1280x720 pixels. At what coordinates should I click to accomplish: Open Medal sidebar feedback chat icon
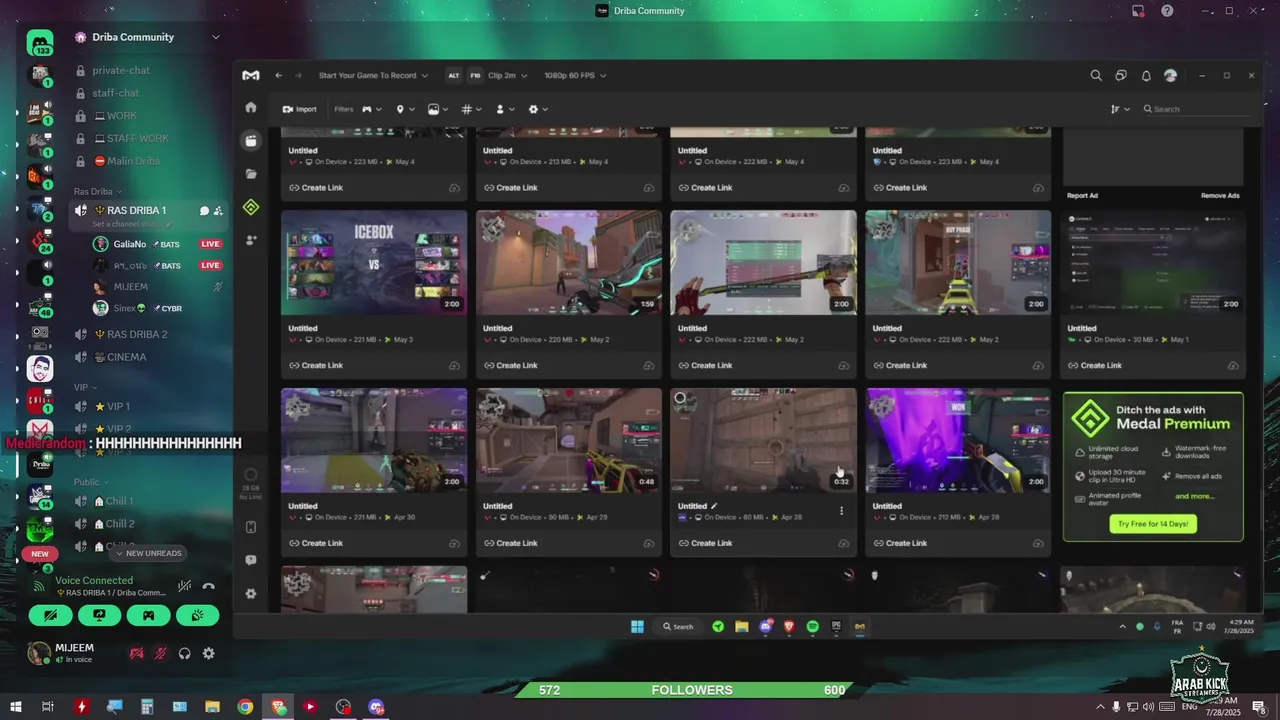pos(251,560)
